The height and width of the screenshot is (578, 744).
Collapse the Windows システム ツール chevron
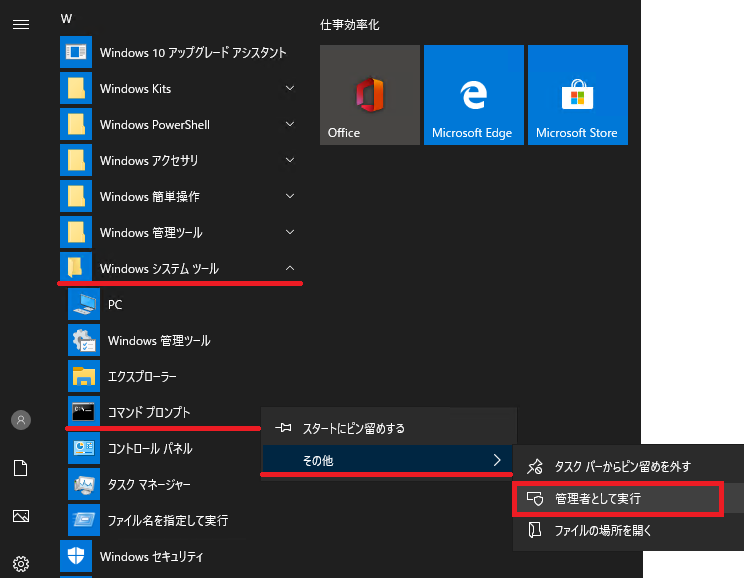(290, 269)
